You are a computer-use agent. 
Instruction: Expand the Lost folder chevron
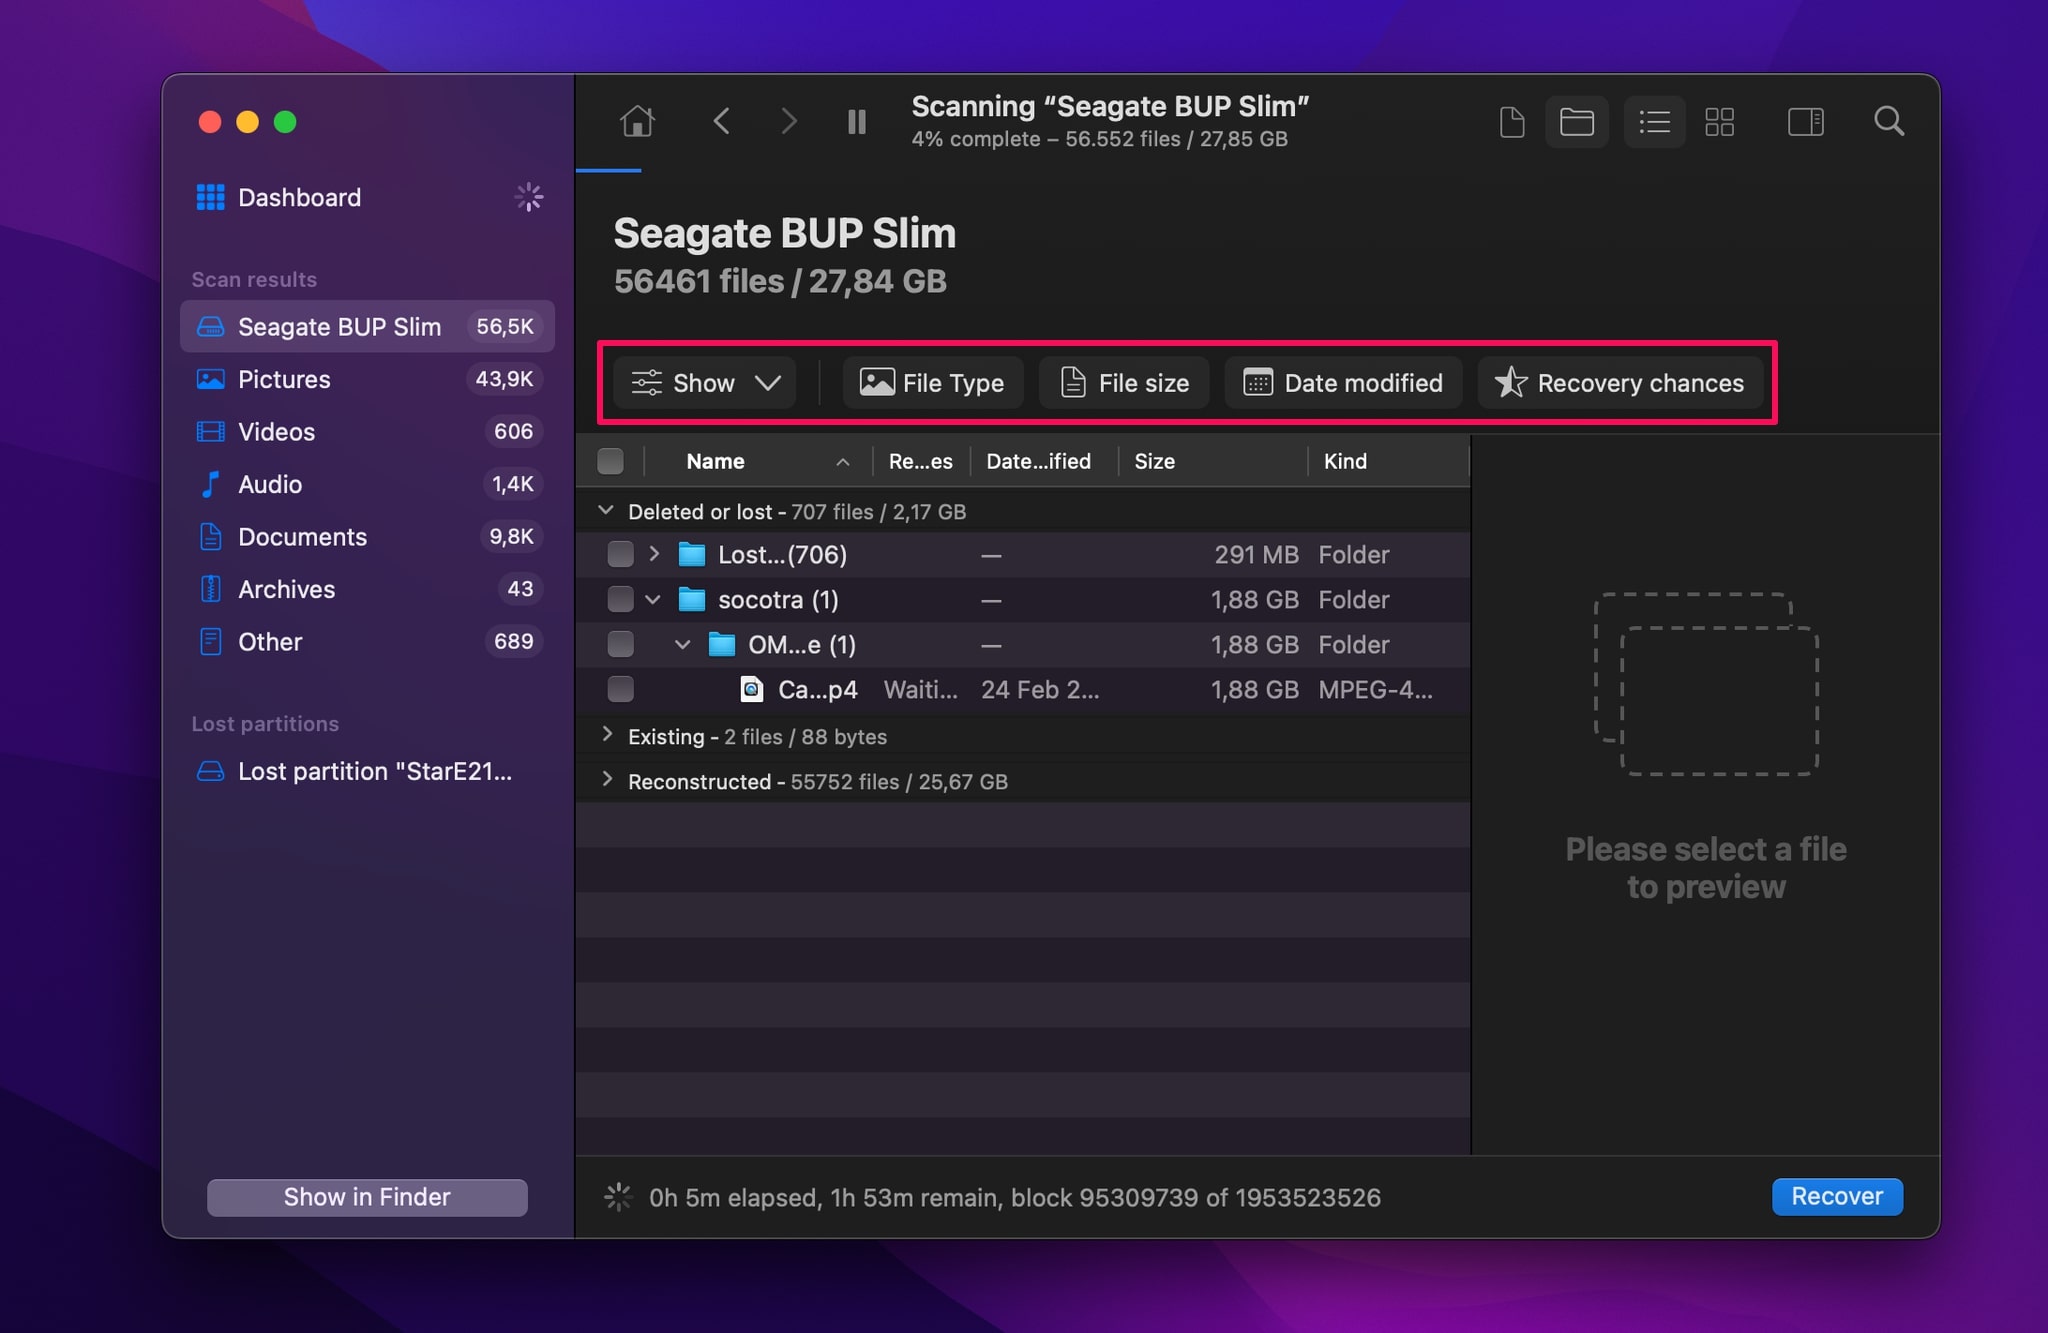click(x=654, y=554)
